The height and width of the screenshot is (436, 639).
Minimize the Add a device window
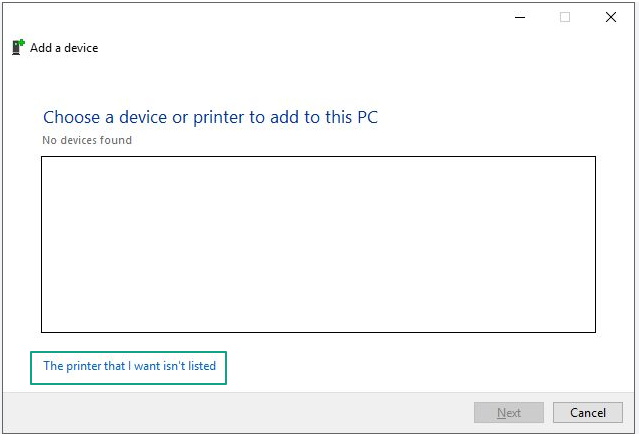520,17
